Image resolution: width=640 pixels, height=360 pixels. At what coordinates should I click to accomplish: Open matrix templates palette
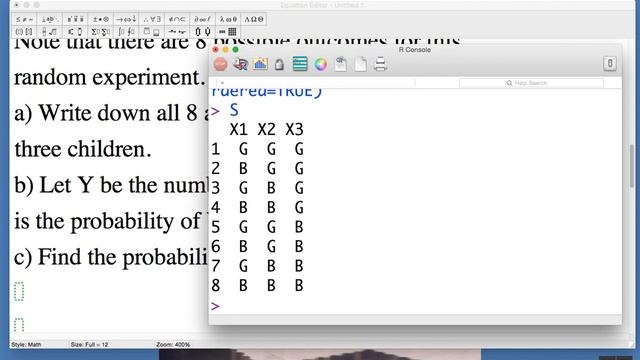point(228,31)
